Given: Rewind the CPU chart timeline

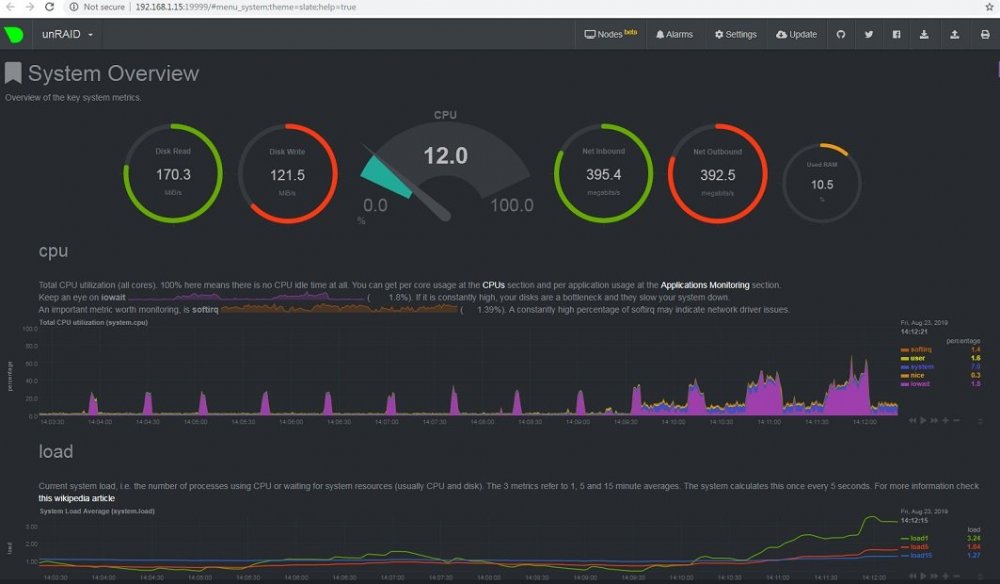Looking at the screenshot, I should [x=912, y=420].
